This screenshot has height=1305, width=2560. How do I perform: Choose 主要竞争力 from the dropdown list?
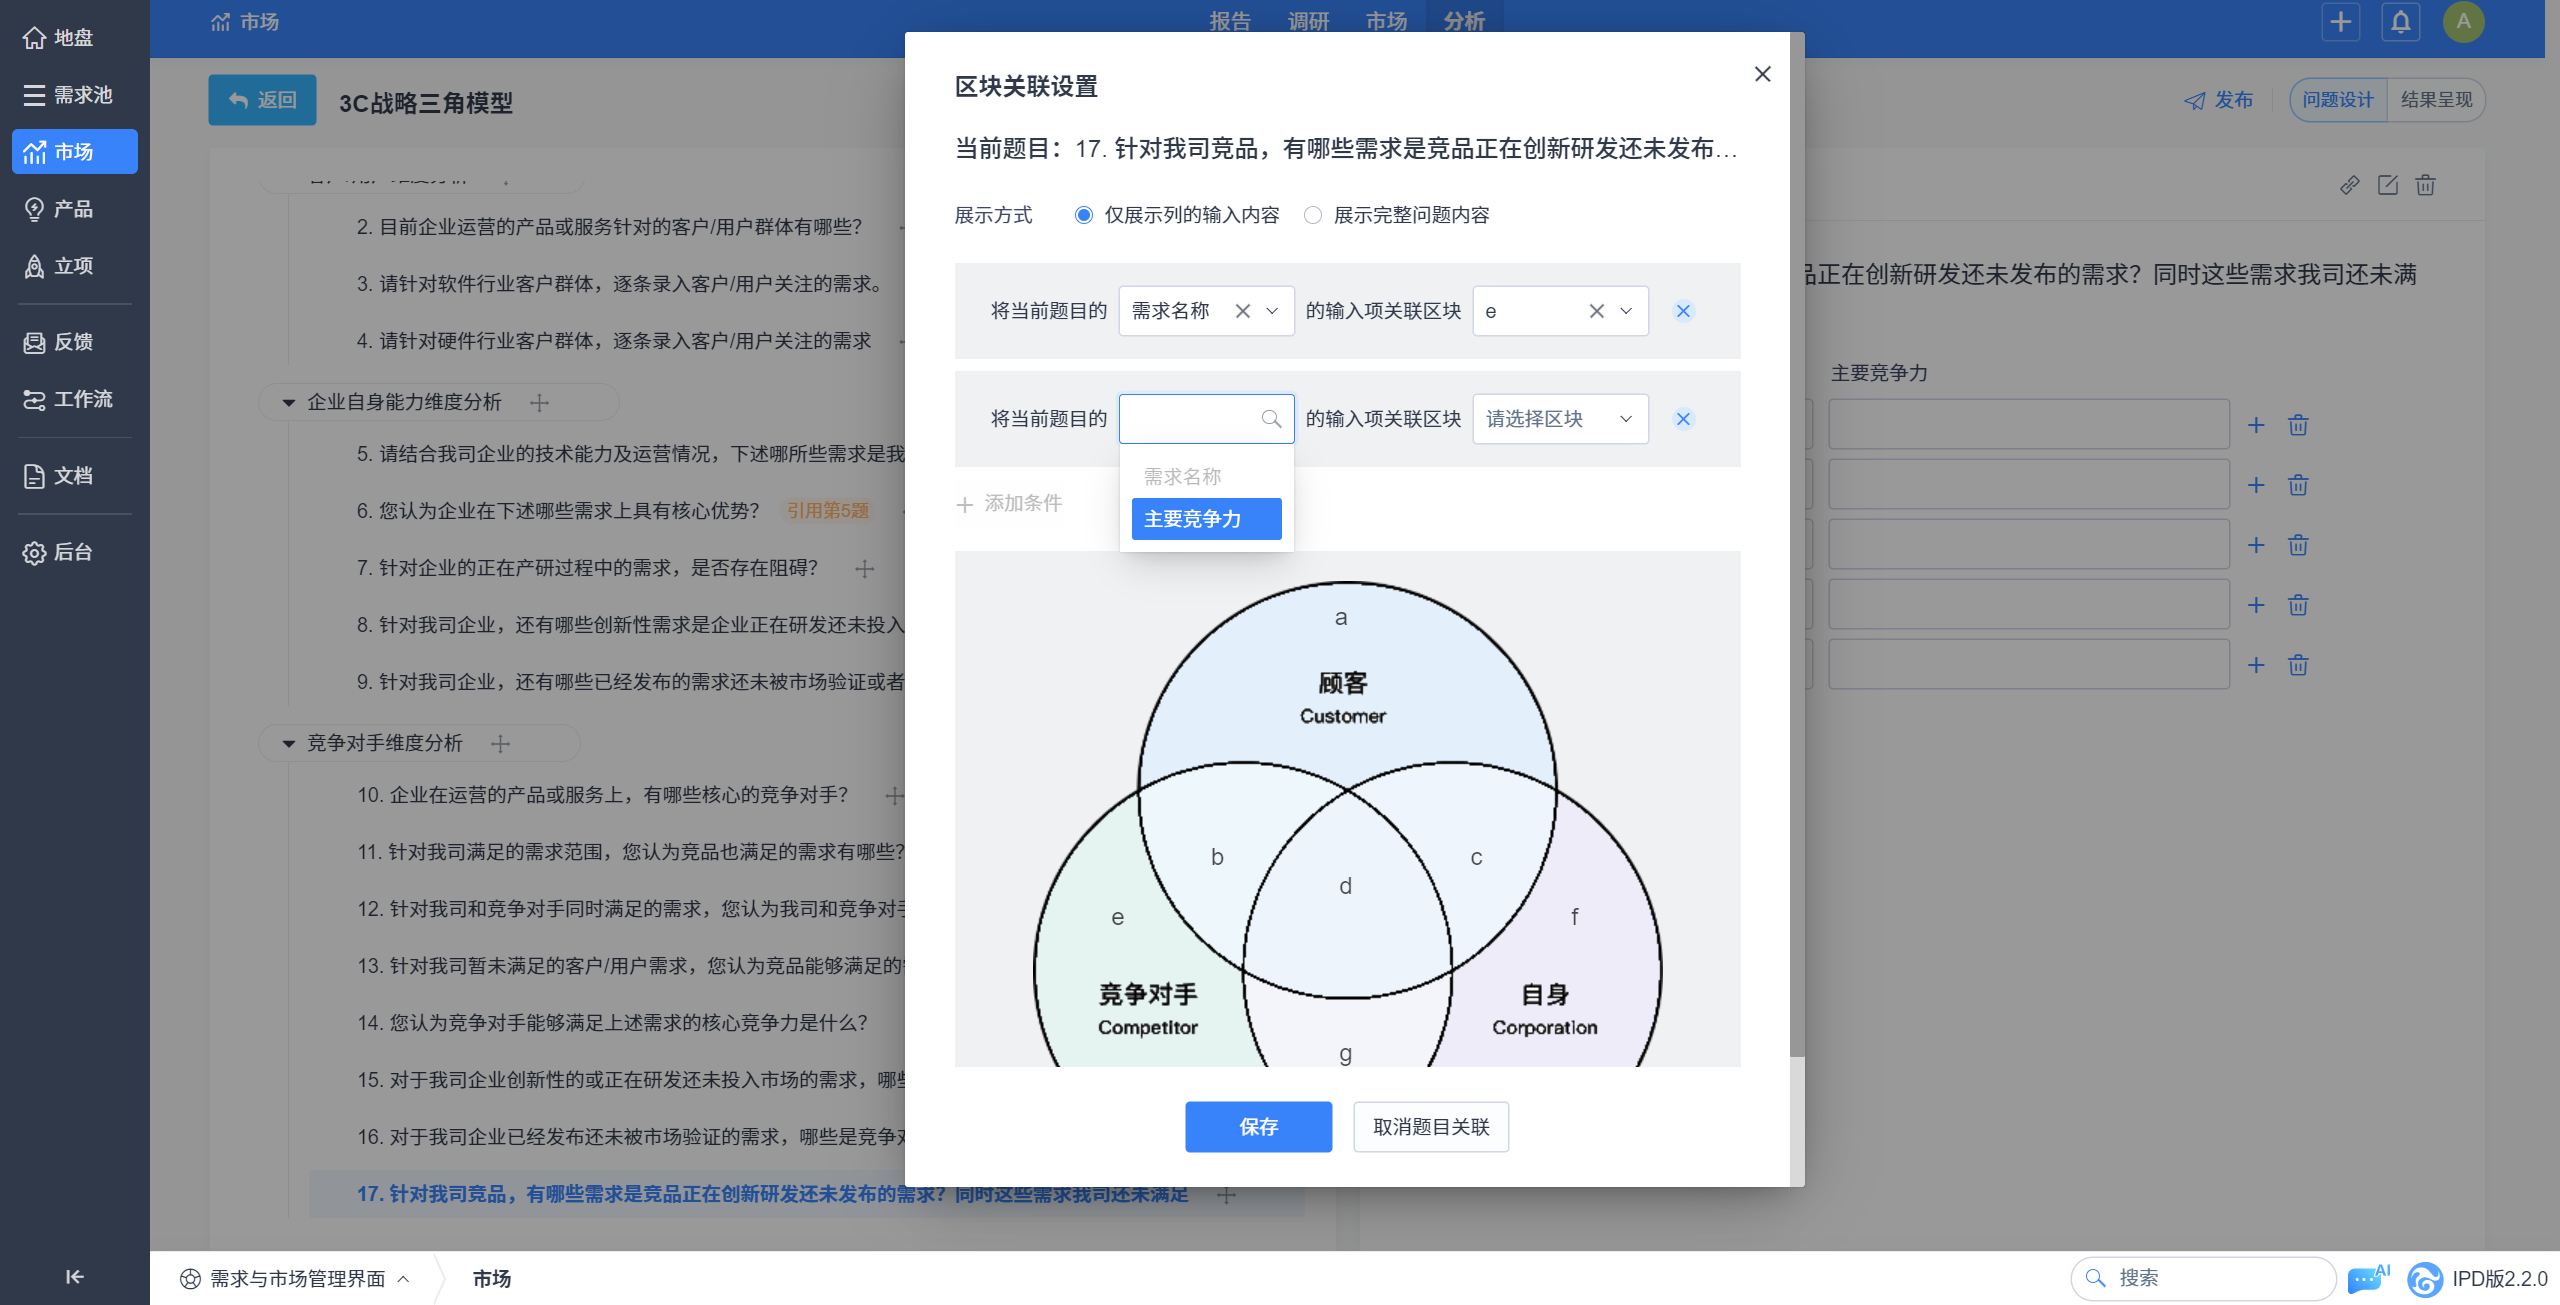coord(1206,519)
